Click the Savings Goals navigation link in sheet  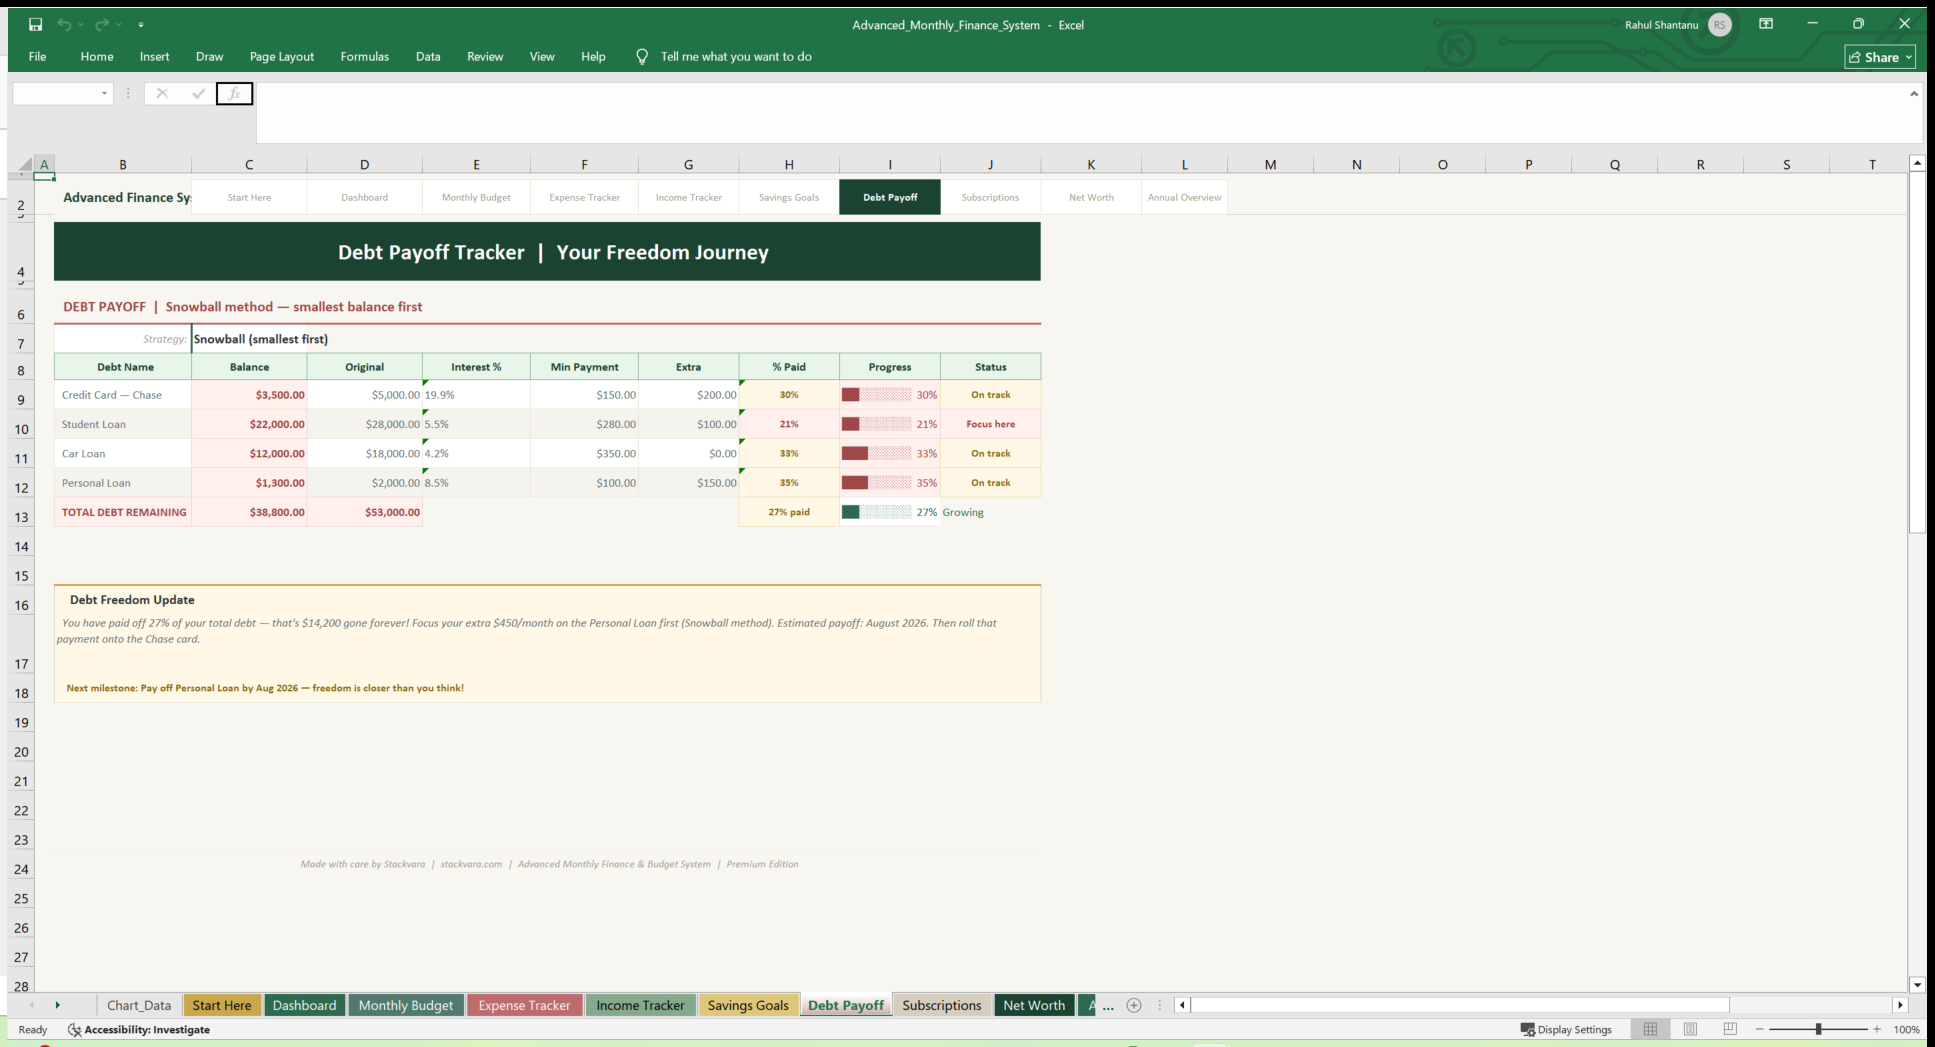click(x=789, y=198)
